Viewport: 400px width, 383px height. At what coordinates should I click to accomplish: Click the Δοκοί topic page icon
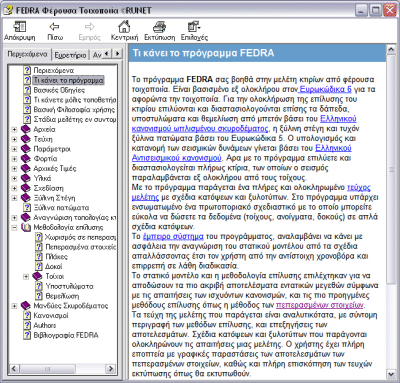tap(39, 266)
